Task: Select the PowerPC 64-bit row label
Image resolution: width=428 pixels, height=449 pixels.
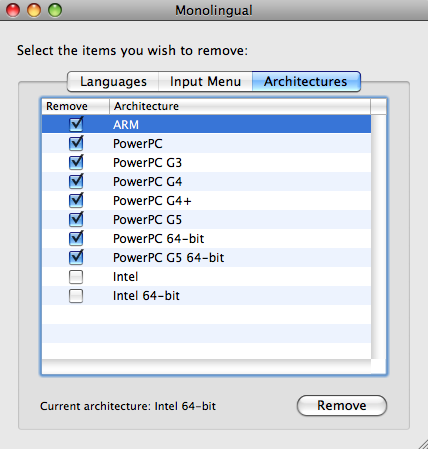Action: pos(158,239)
